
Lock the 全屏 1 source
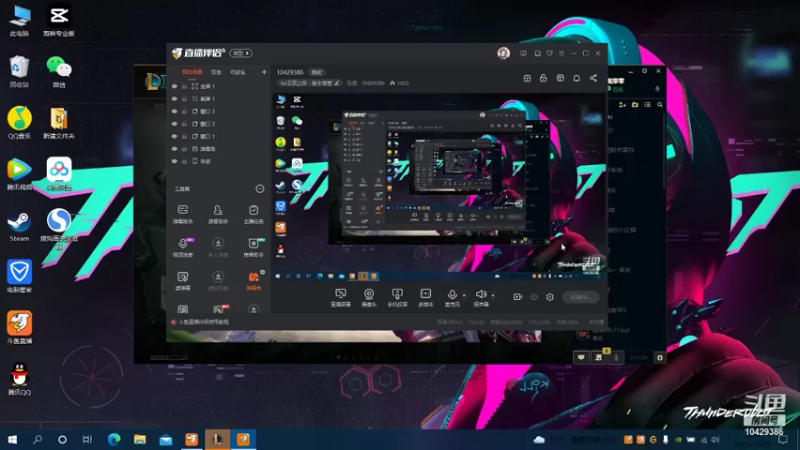tap(184, 86)
